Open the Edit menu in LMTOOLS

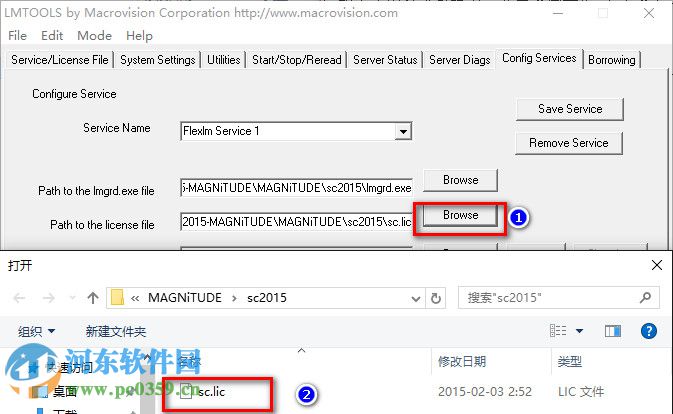(52, 36)
